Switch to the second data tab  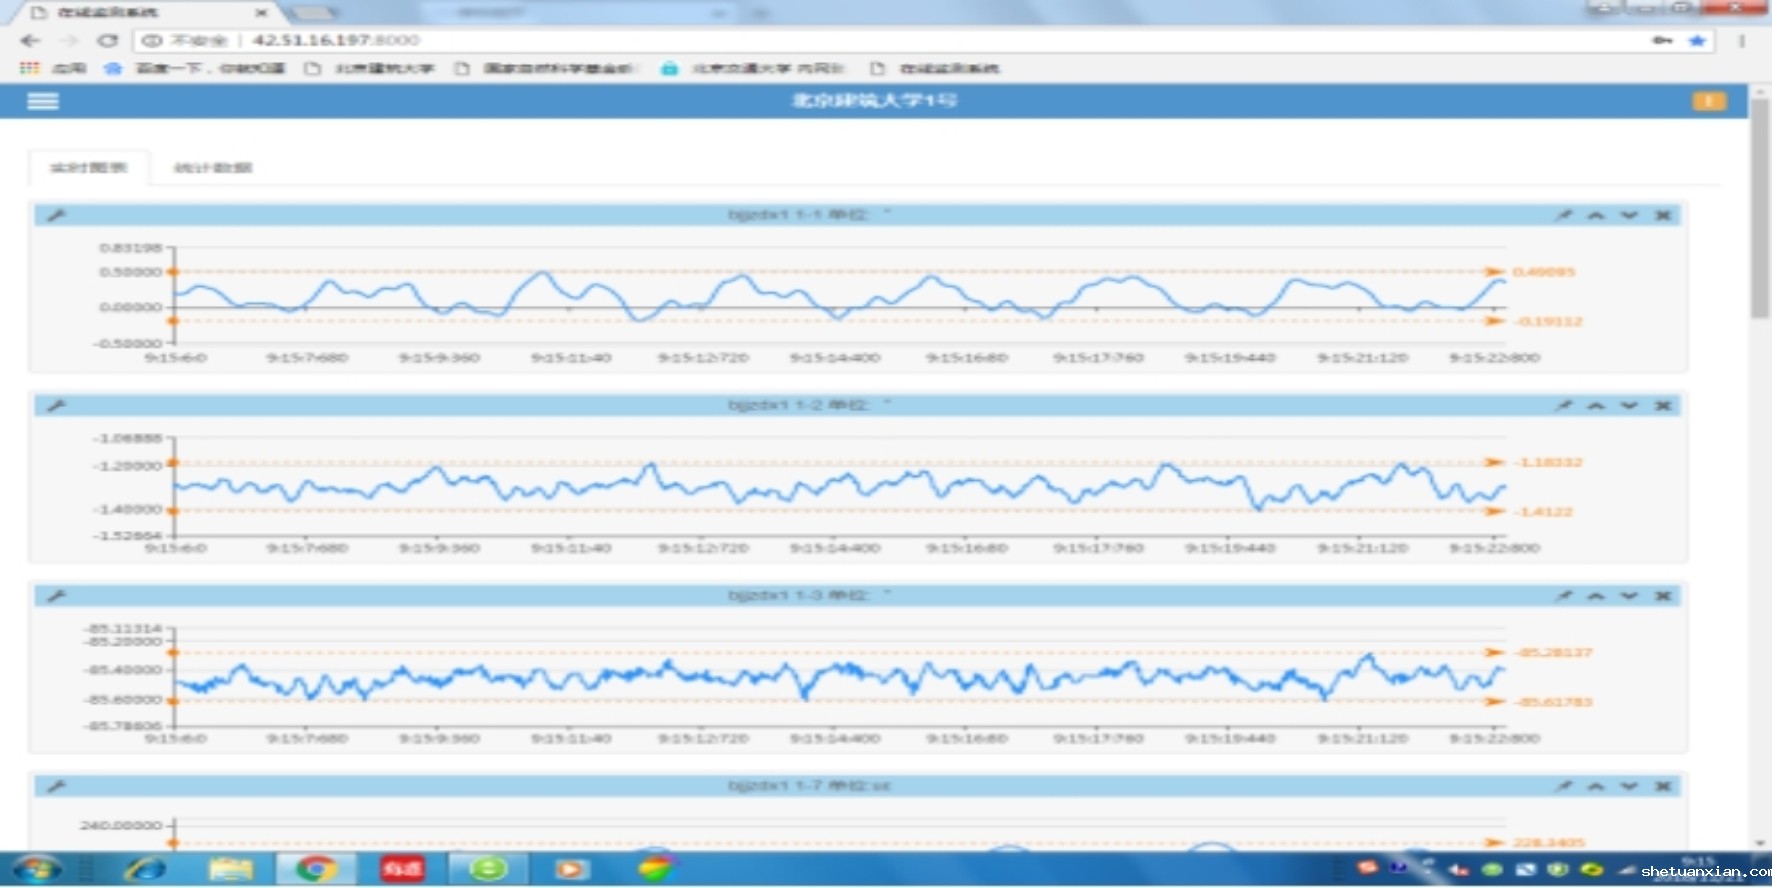pos(212,168)
